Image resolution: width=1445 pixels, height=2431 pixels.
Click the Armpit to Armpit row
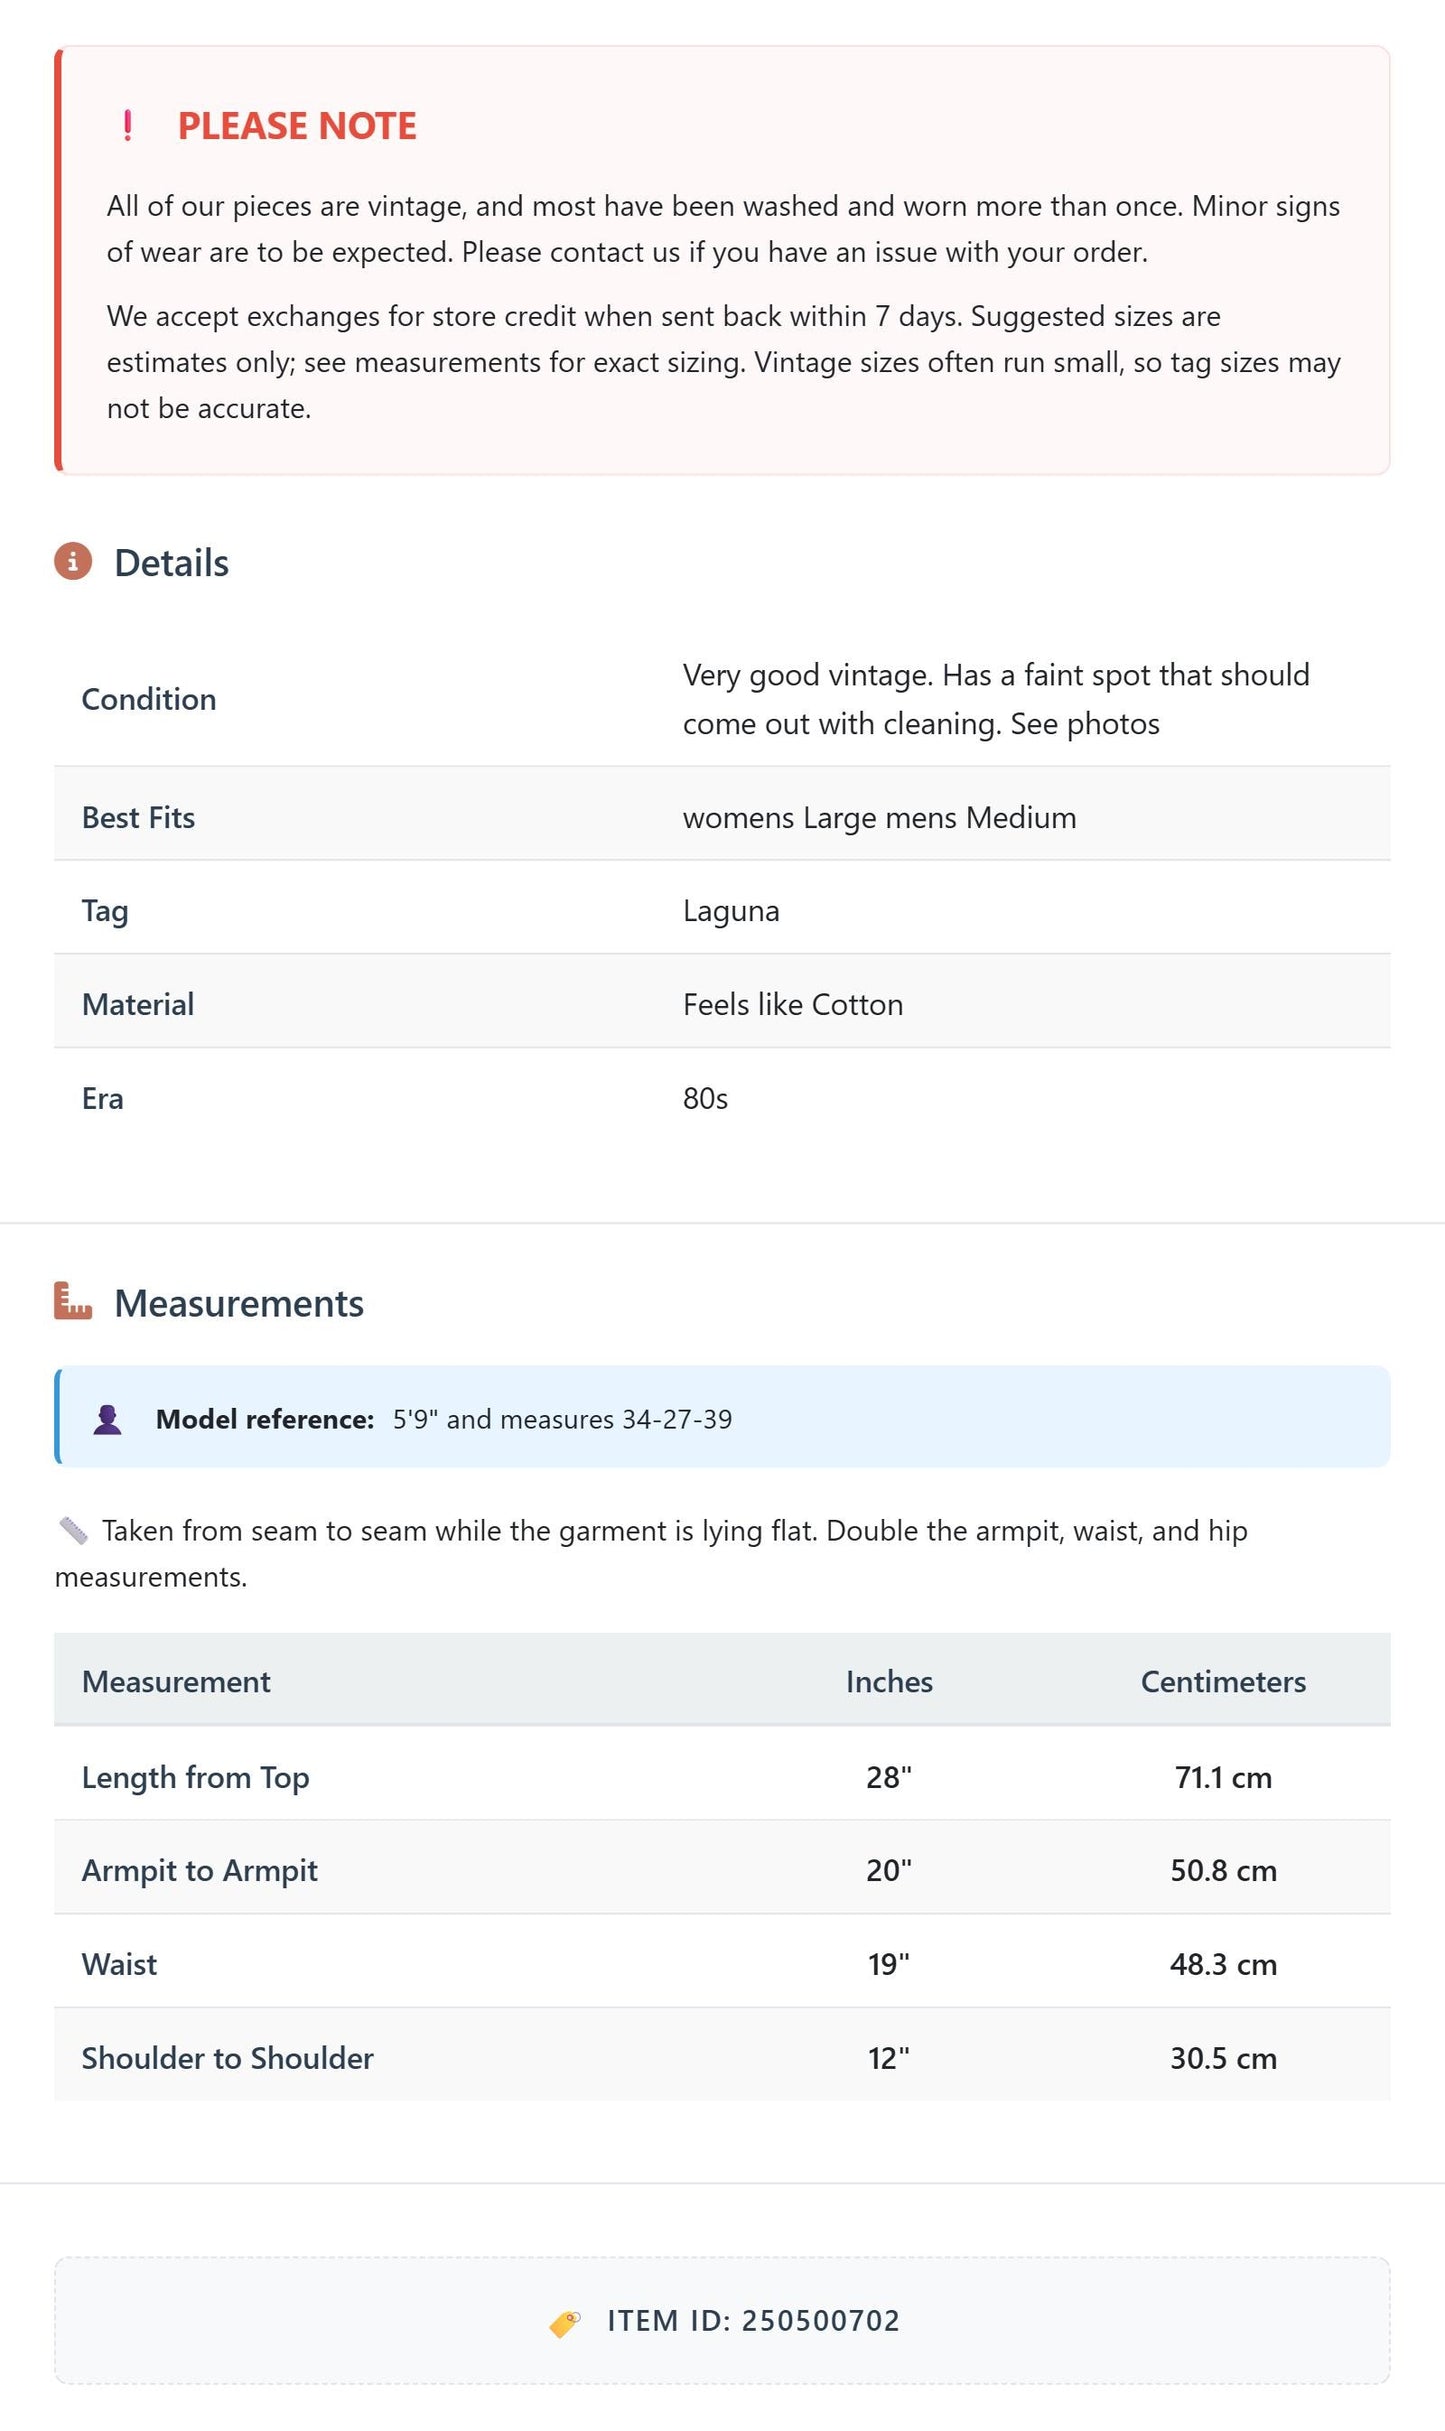722,1870
